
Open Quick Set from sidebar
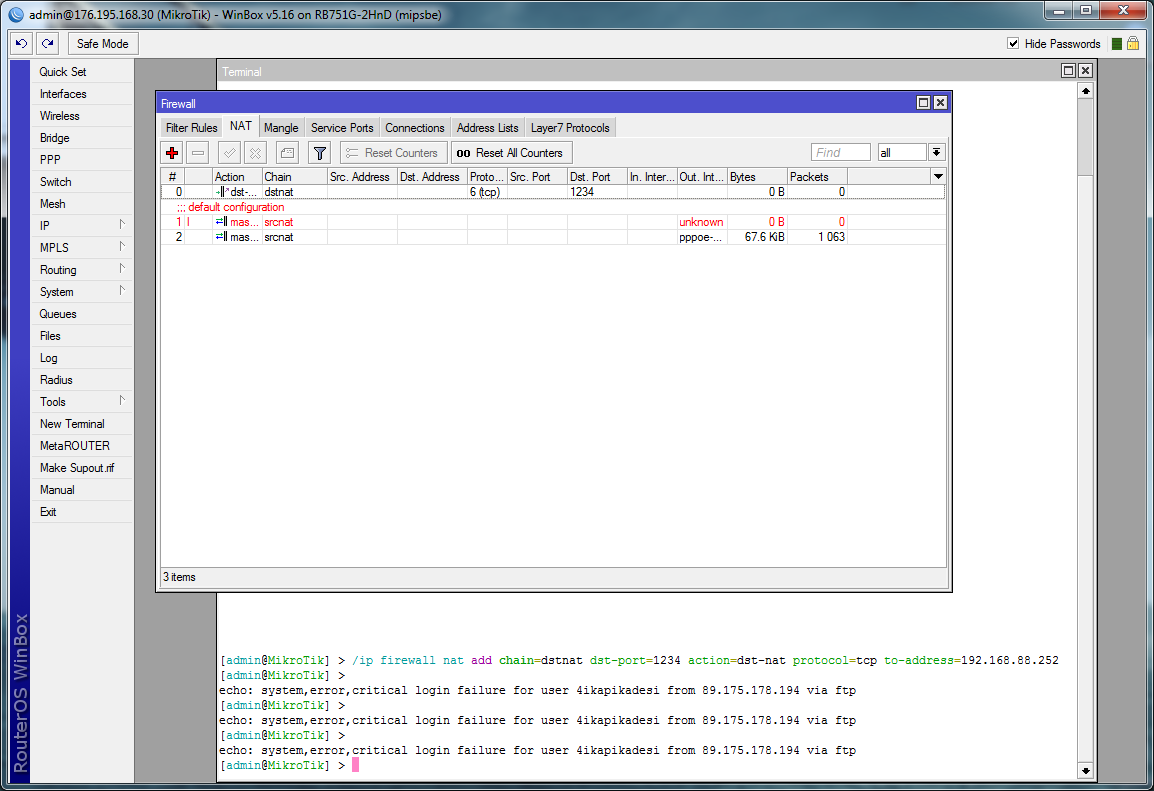coord(82,71)
